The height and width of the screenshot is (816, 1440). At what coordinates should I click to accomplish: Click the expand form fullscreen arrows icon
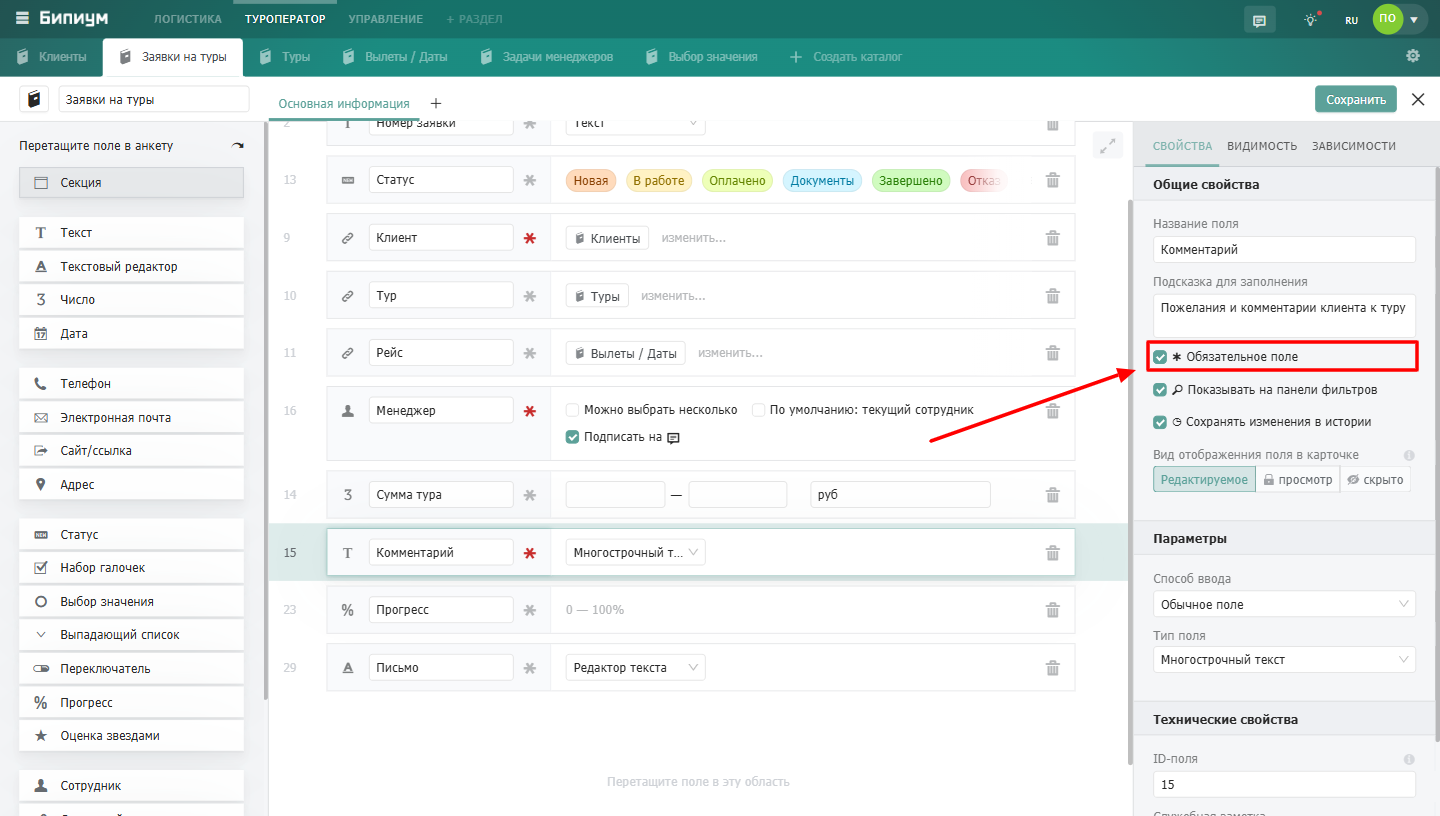[x=1107, y=145]
